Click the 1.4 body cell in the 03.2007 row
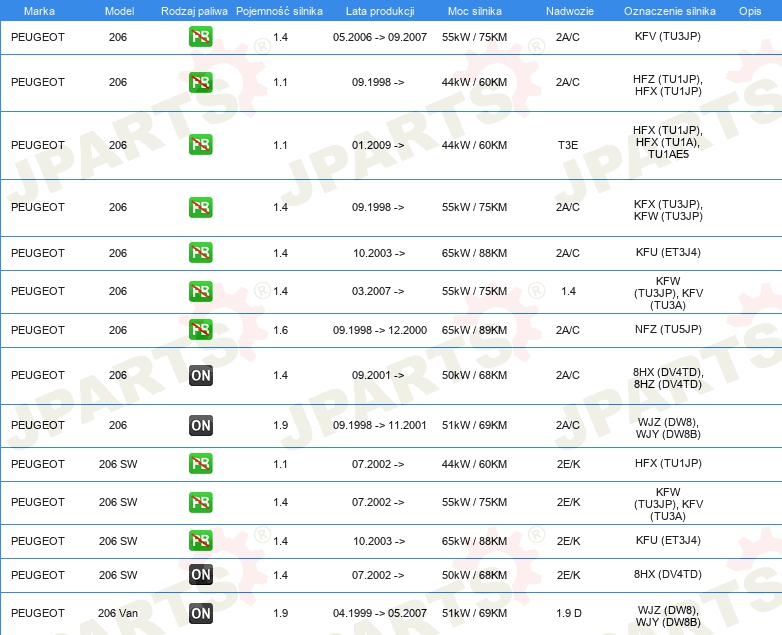The height and width of the screenshot is (635, 782). [568, 291]
